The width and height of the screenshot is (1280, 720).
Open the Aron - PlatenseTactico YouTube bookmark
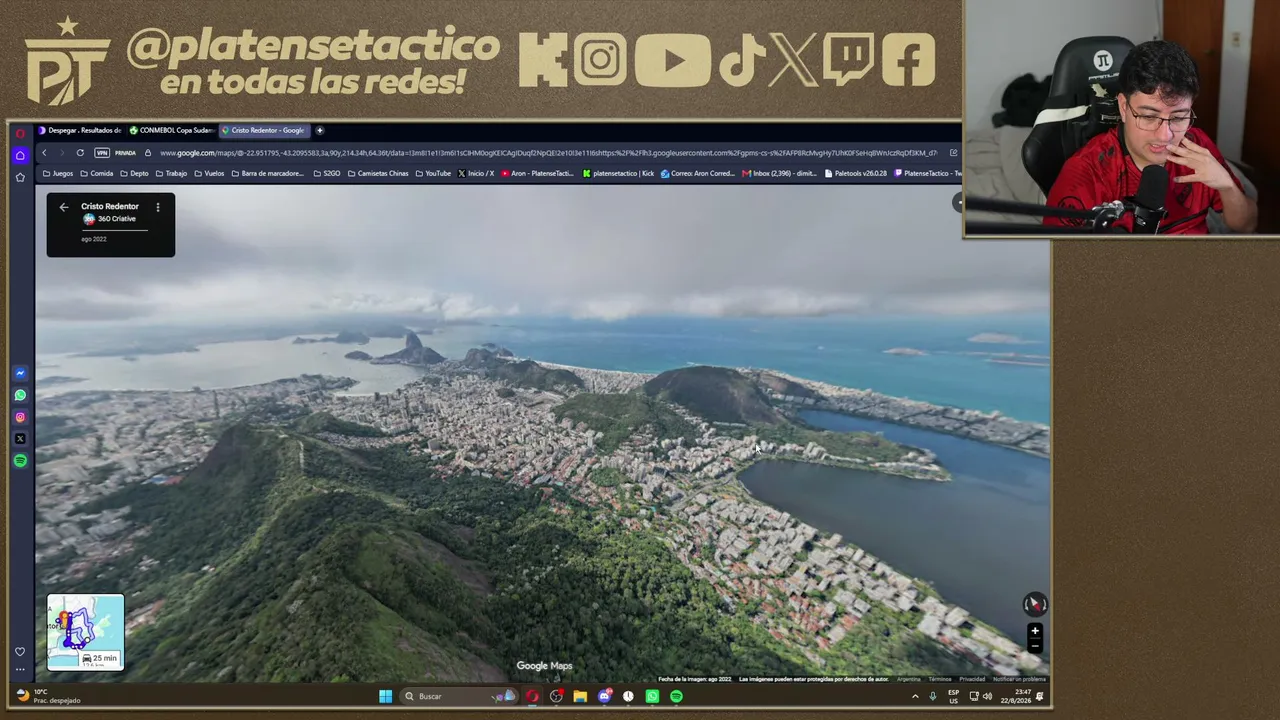[538, 173]
